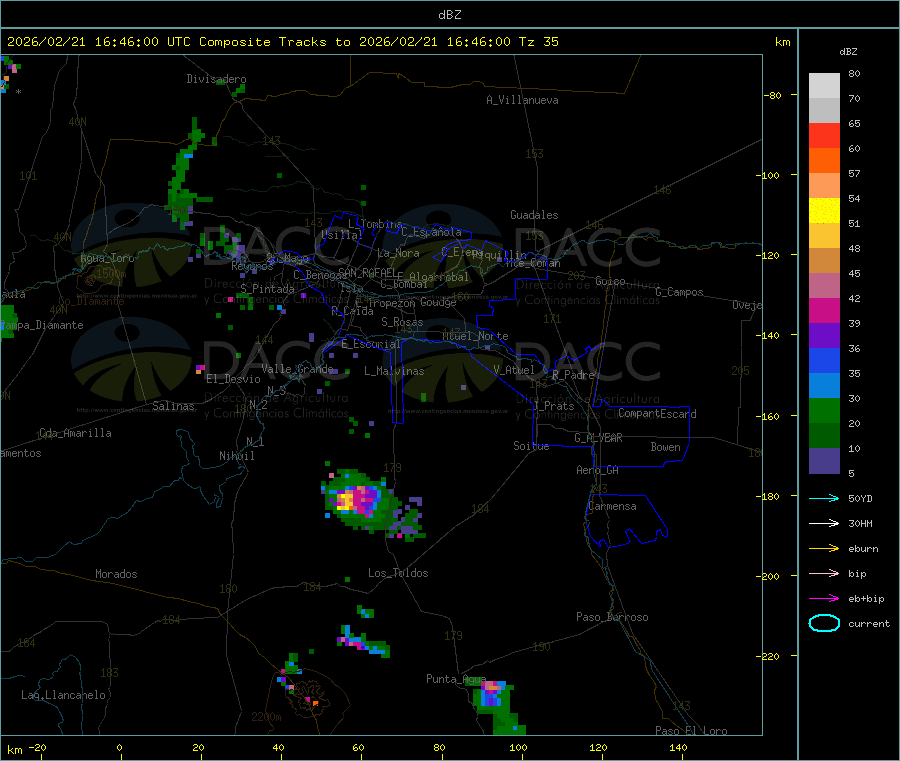Click the cyan 50YD arrow legend icon
This screenshot has width=900, height=761.
[824, 498]
